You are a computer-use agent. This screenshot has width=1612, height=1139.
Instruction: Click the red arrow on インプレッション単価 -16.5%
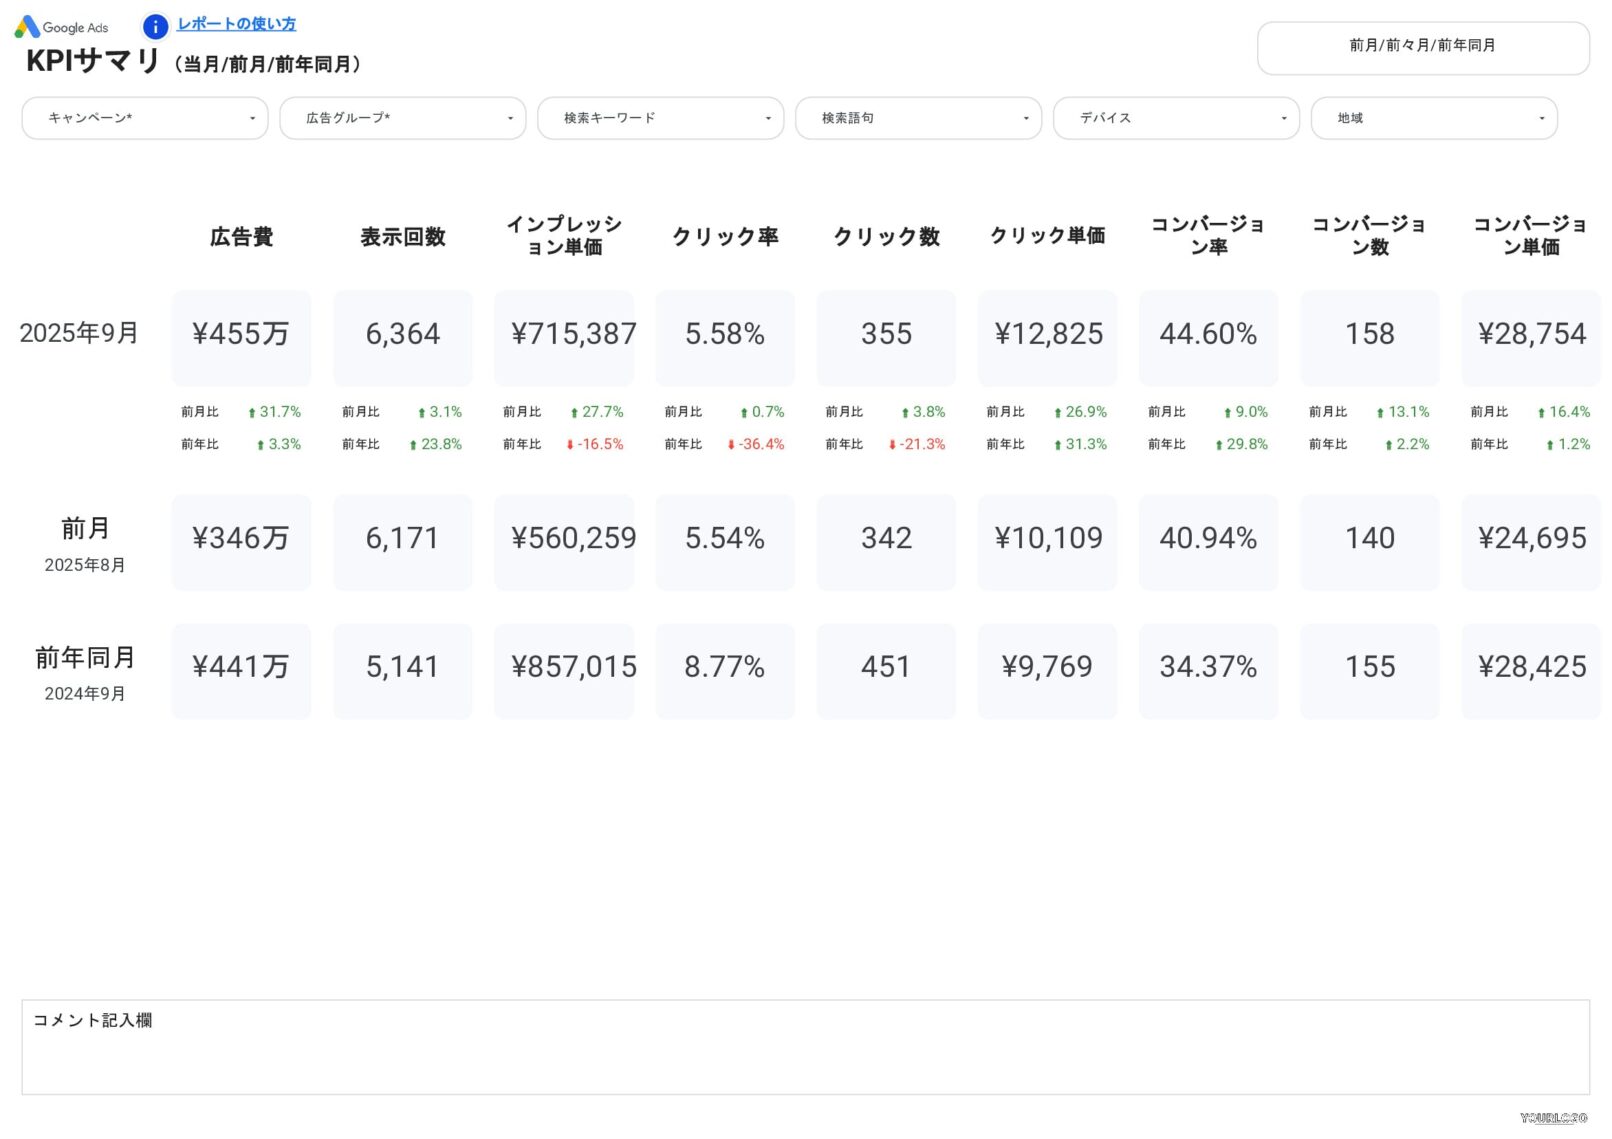coord(570,445)
